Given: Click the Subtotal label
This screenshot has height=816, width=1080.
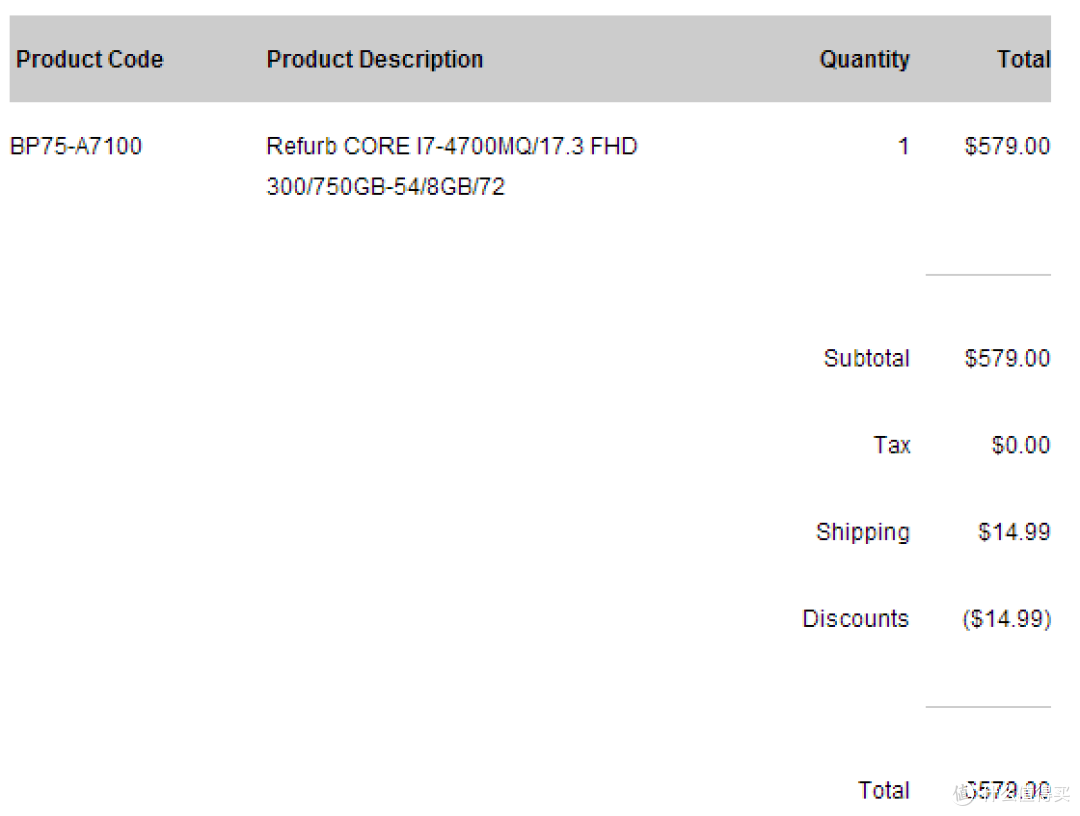Looking at the screenshot, I should (866, 358).
